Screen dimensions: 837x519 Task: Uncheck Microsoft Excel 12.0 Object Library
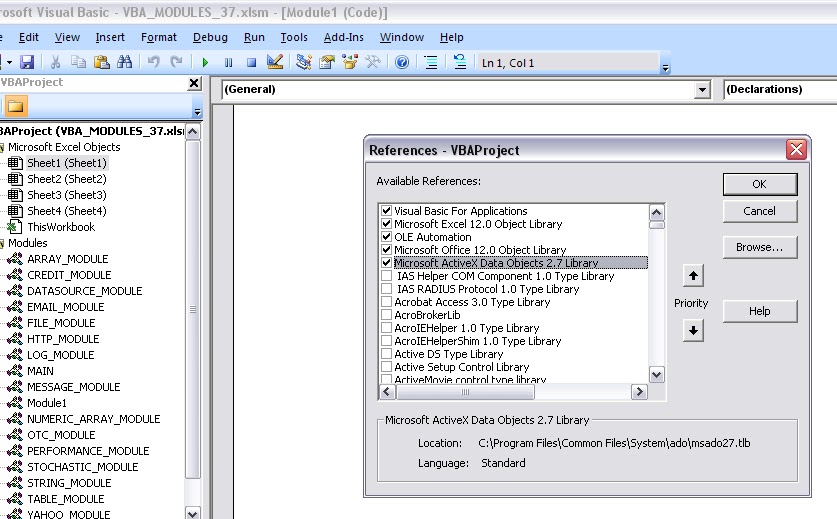[x=386, y=224]
